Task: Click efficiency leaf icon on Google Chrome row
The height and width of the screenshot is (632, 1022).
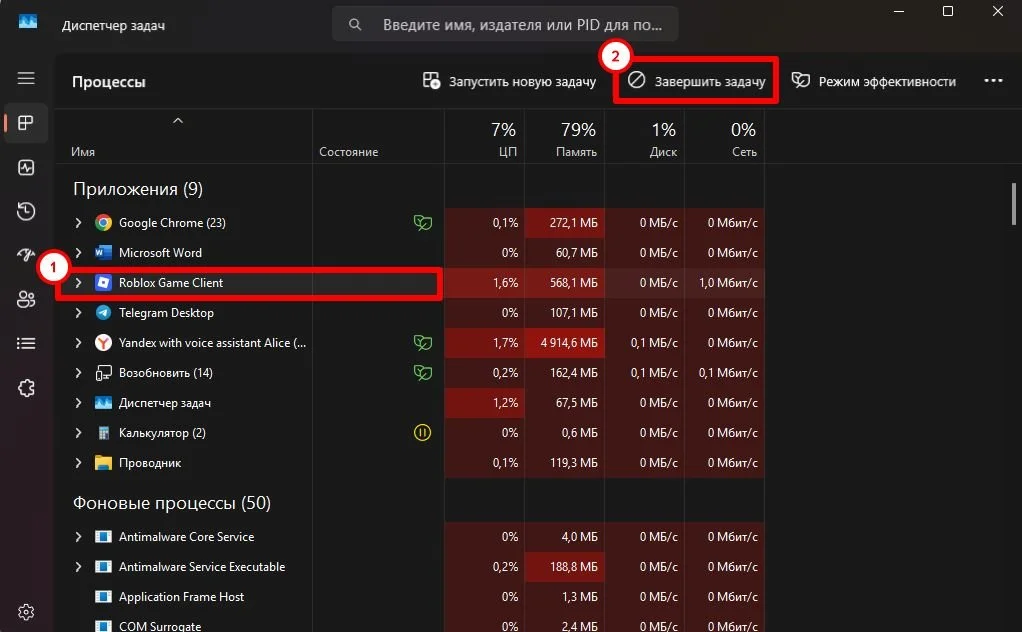Action: 422,223
